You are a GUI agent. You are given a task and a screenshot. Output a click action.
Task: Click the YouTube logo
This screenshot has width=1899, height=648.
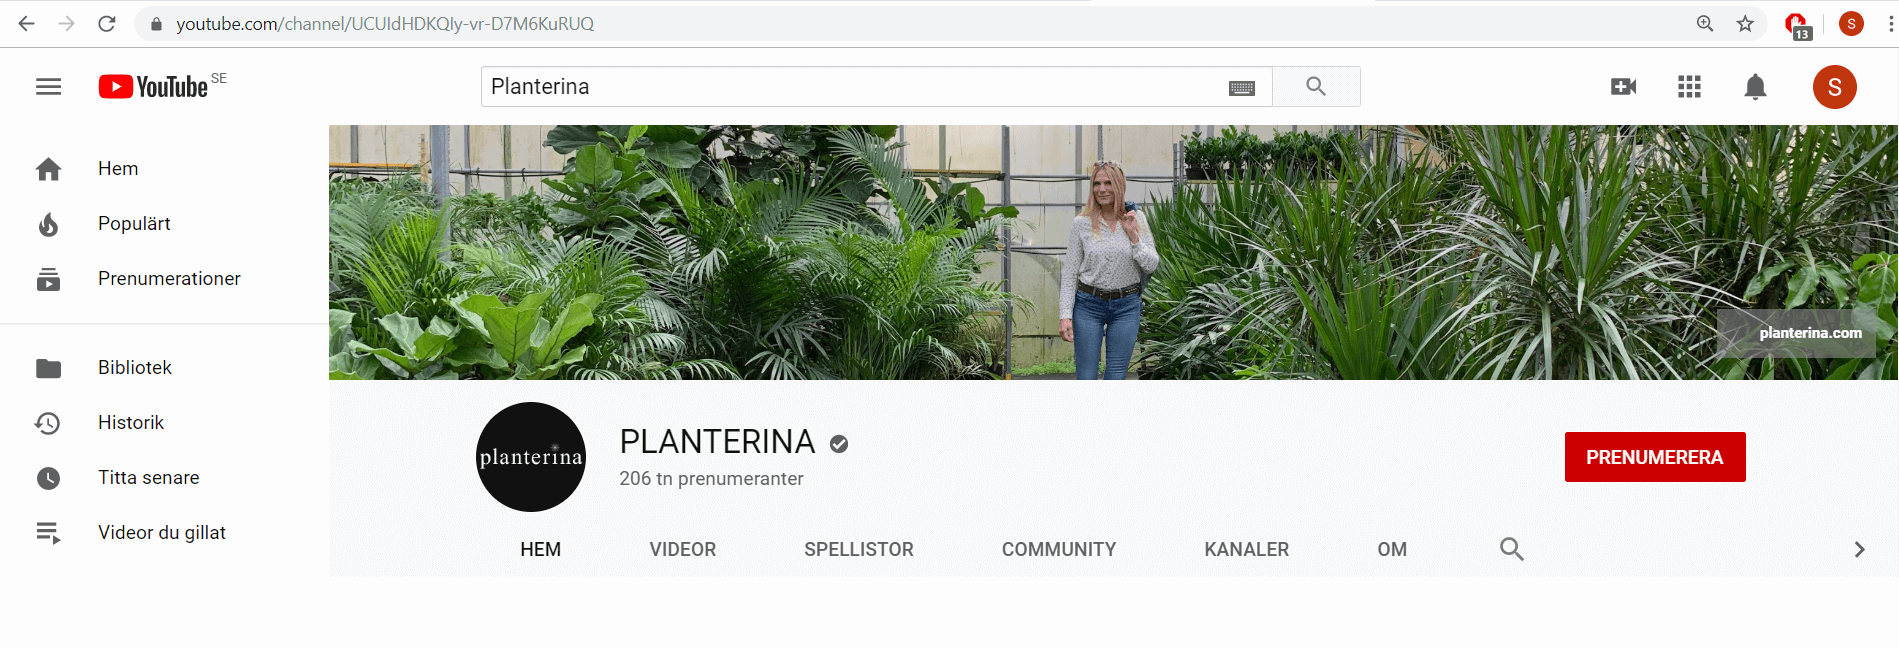pos(154,87)
